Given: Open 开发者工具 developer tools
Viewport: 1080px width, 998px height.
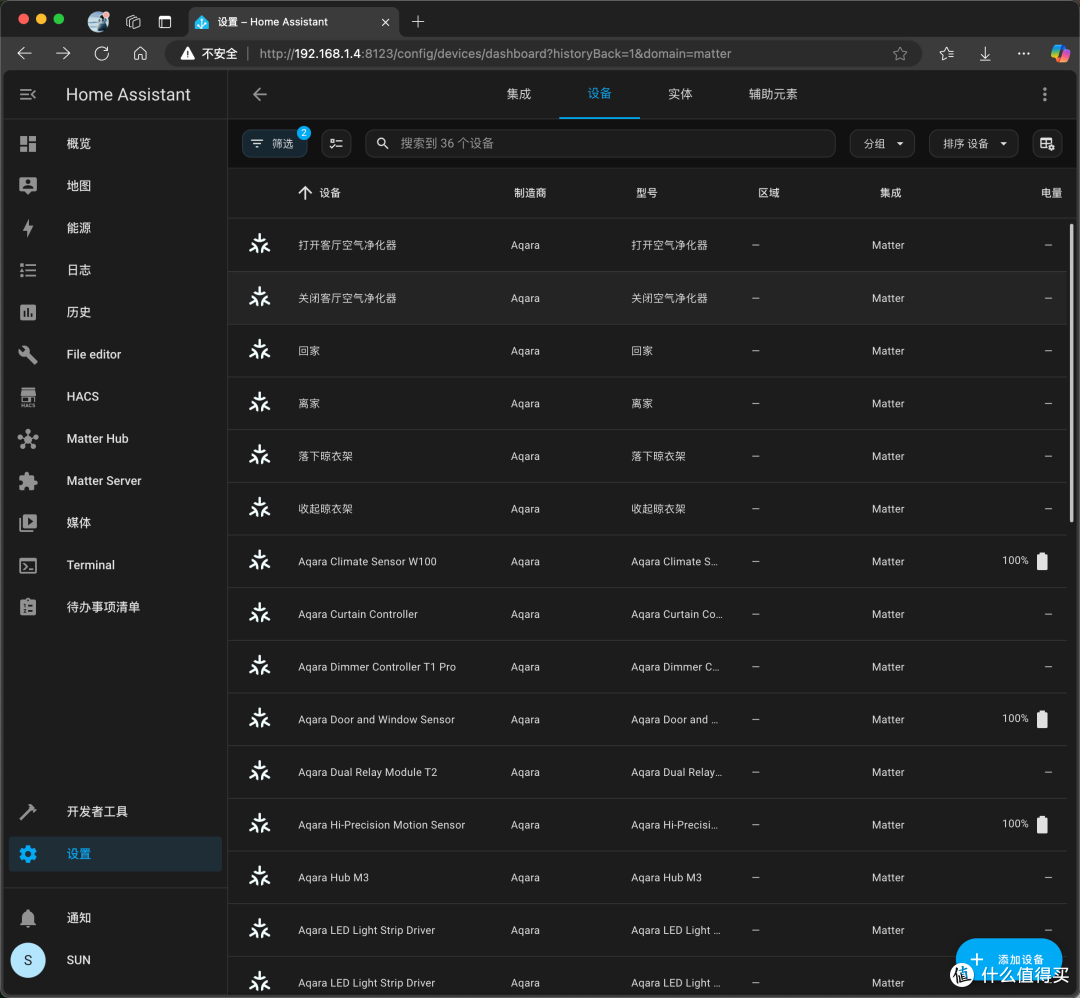Looking at the screenshot, I should click(114, 811).
